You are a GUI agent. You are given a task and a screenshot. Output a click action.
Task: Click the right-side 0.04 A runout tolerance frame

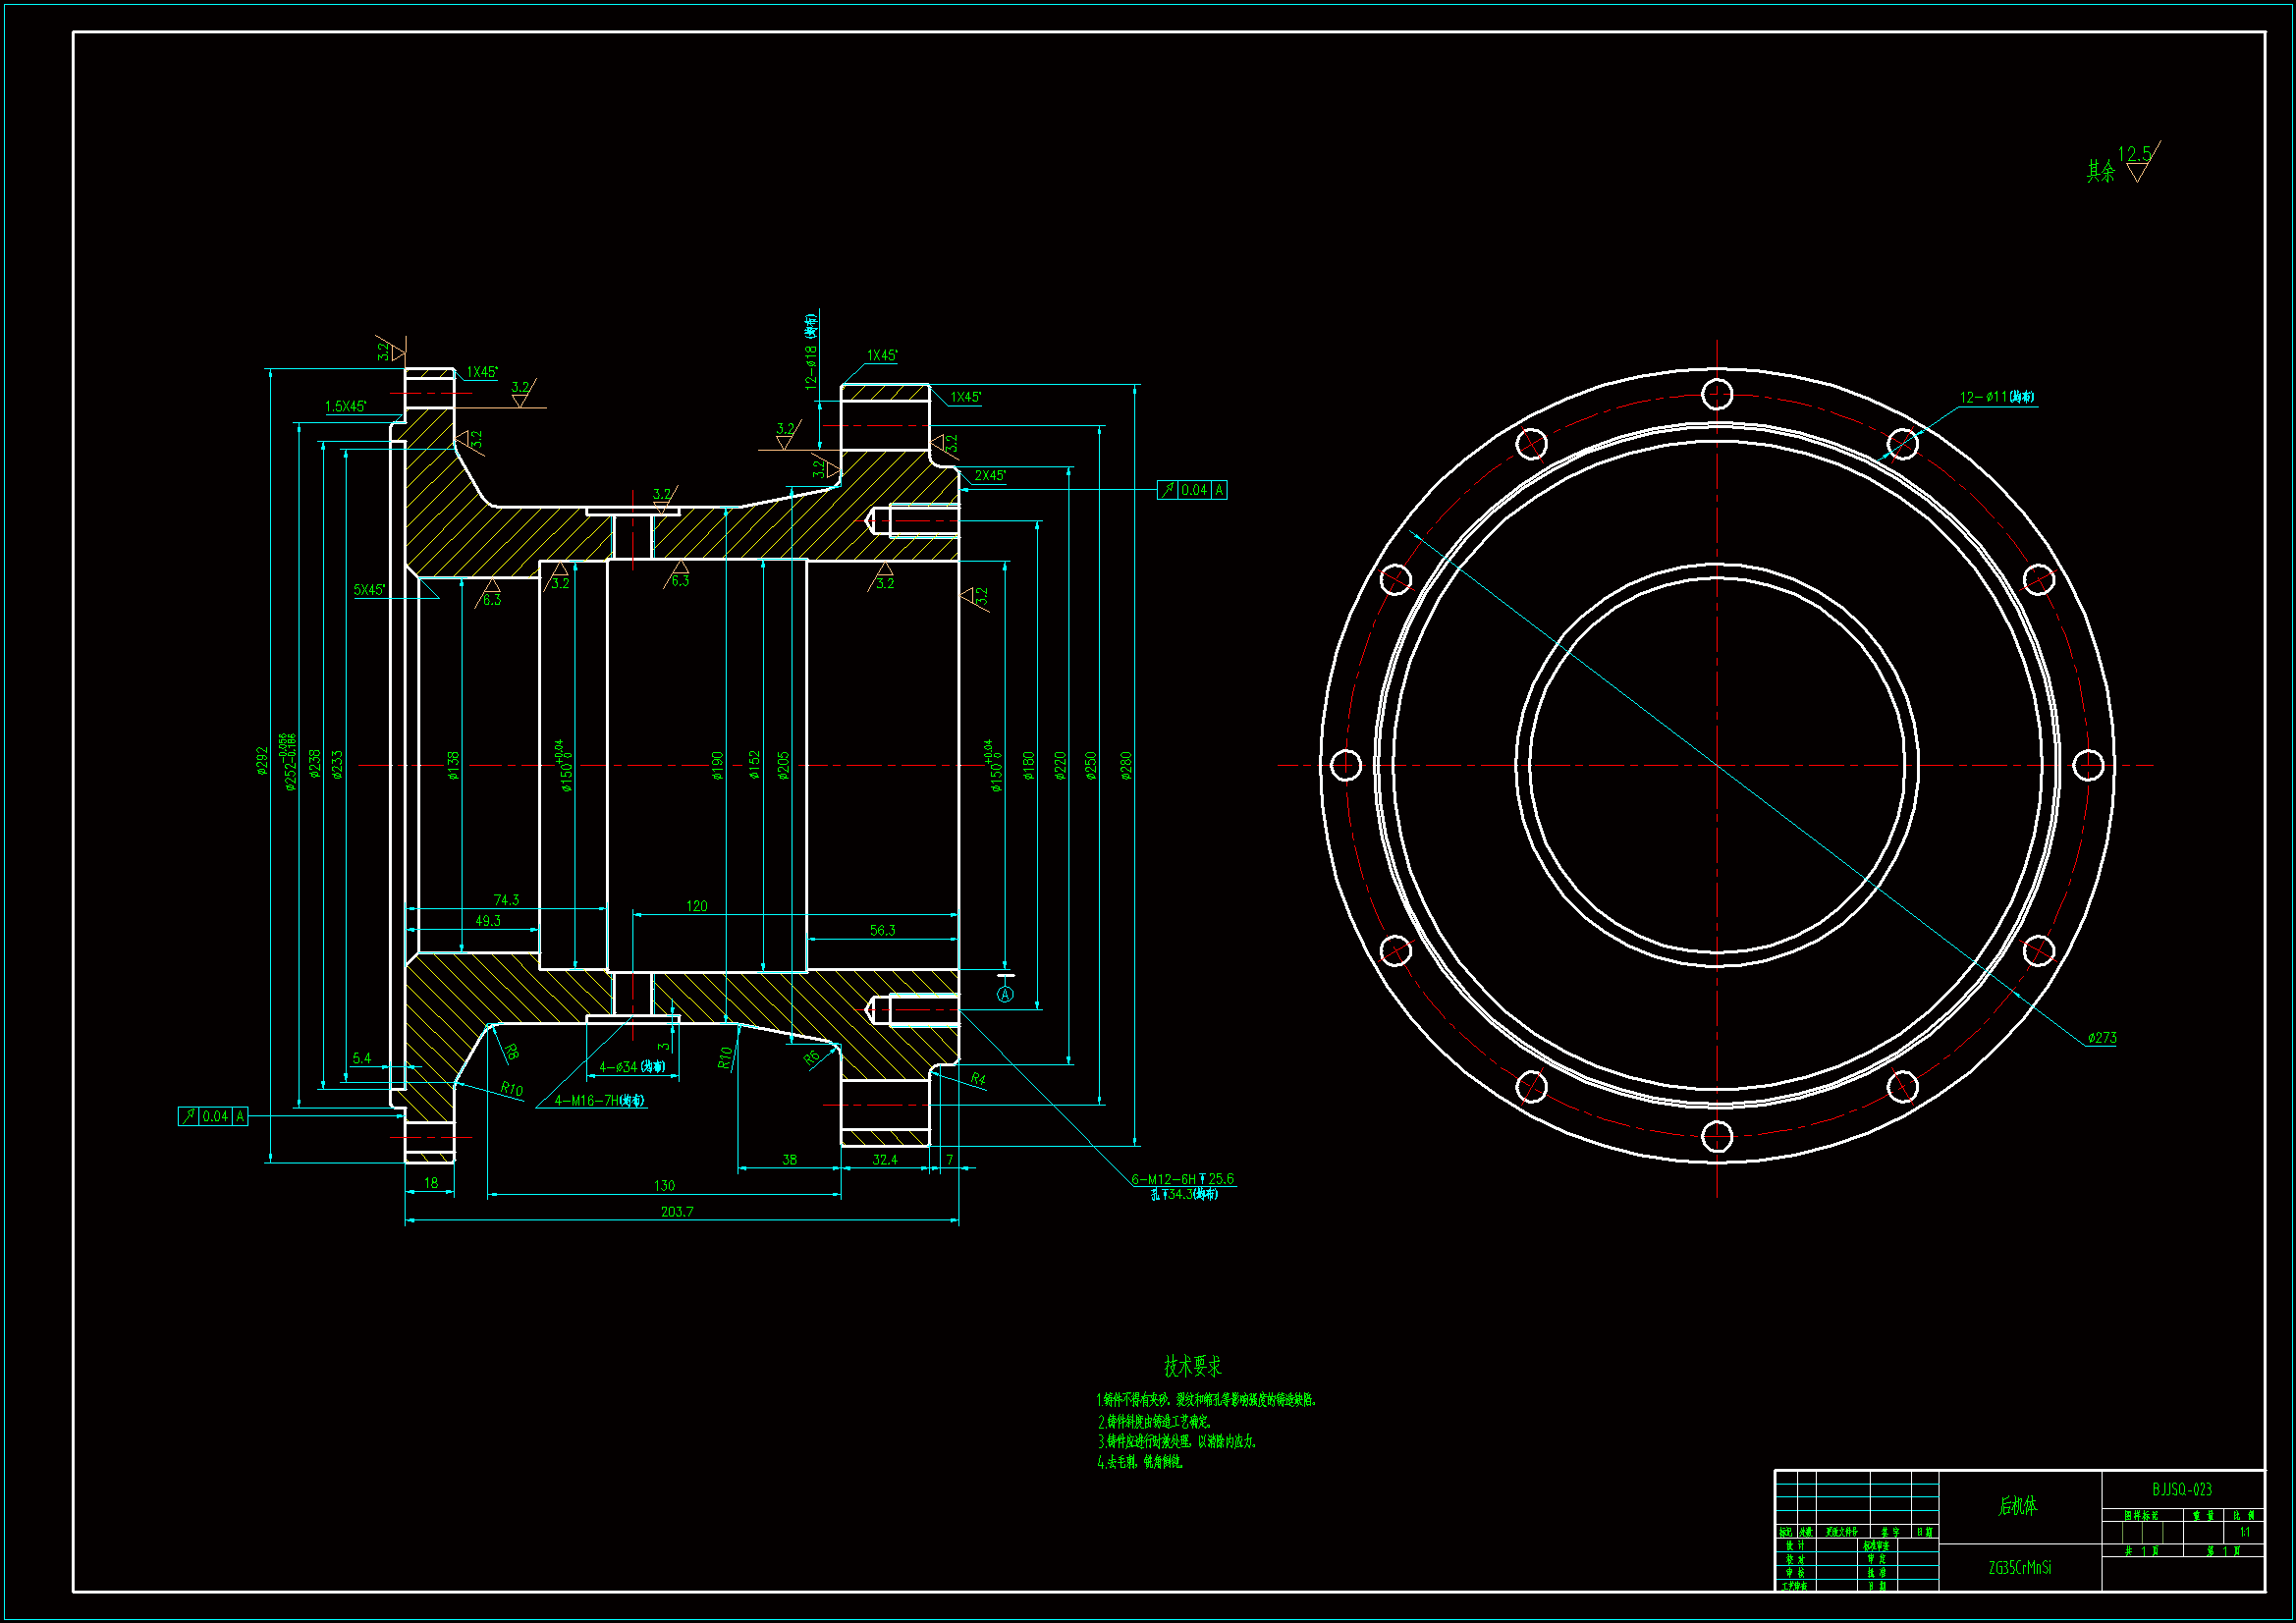(x=1192, y=490)
